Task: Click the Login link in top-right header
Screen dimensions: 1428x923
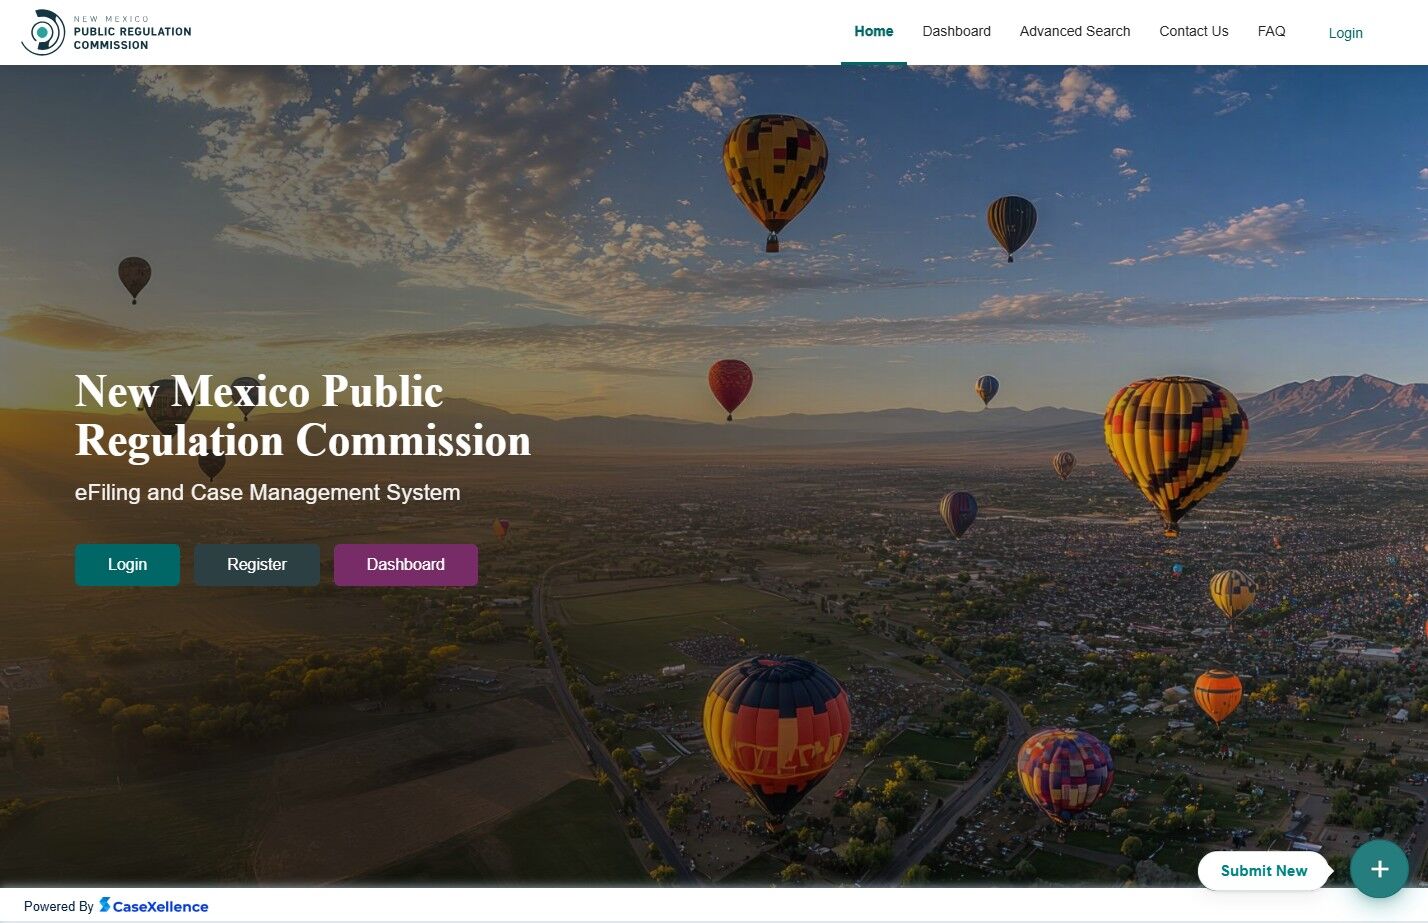Action: [1345, 33]
